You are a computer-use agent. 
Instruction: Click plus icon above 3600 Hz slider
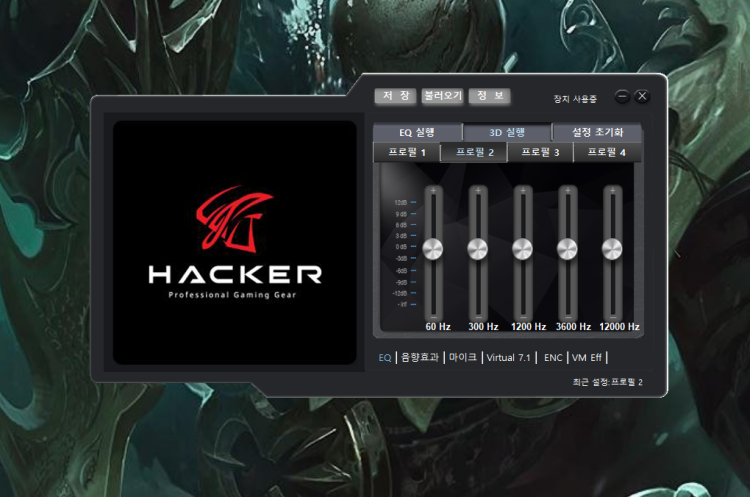pos(568,190)
